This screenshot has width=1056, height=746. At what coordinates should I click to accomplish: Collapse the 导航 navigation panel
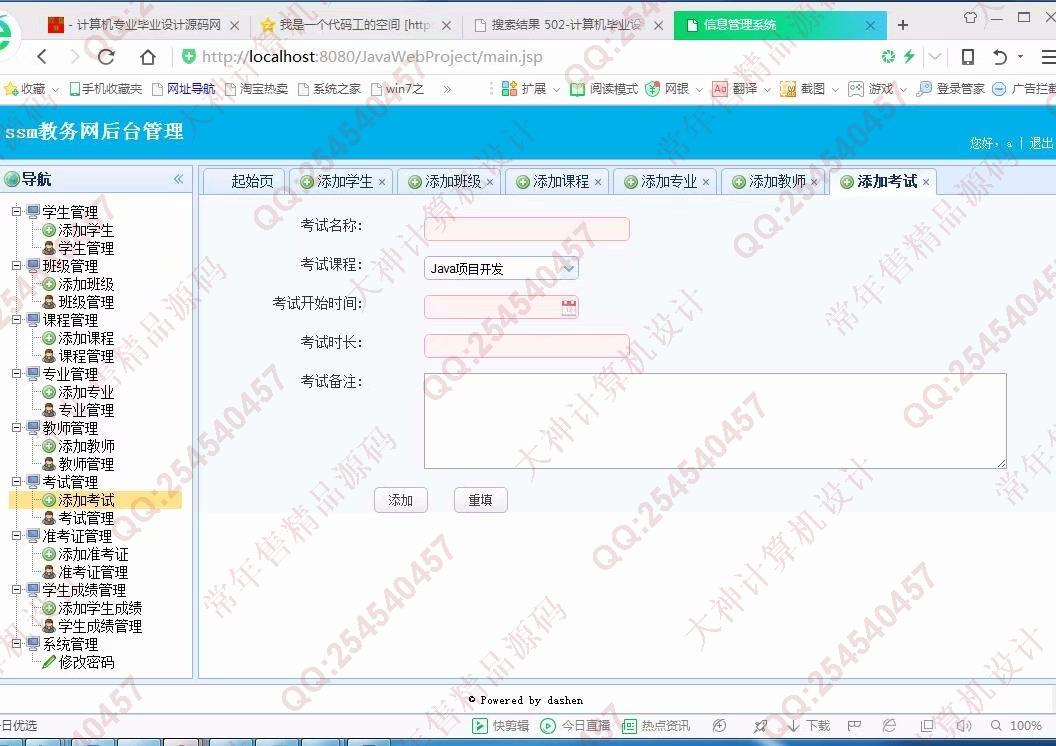click(178, 179)
